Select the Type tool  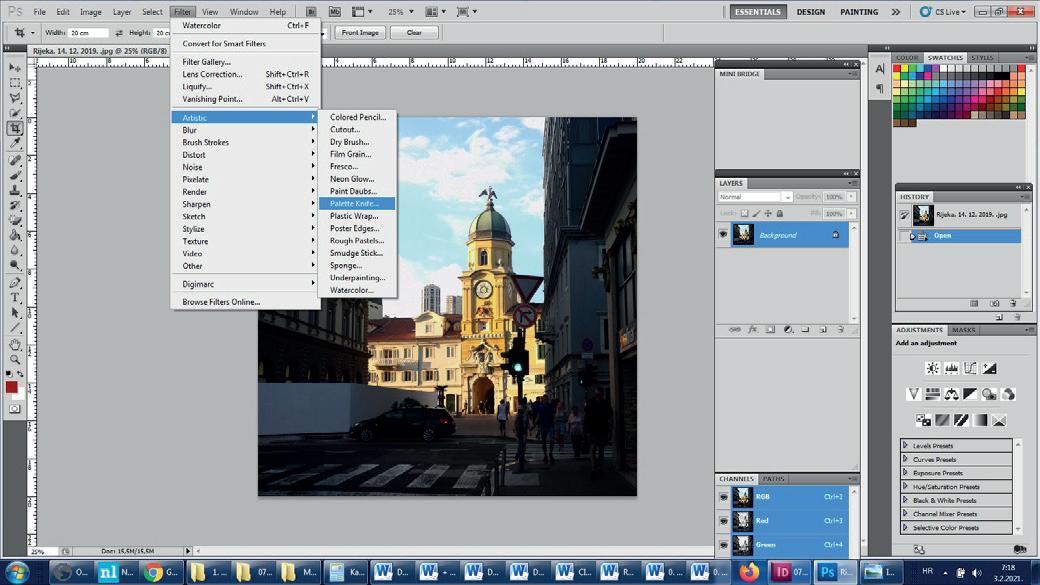click(15, 298)
